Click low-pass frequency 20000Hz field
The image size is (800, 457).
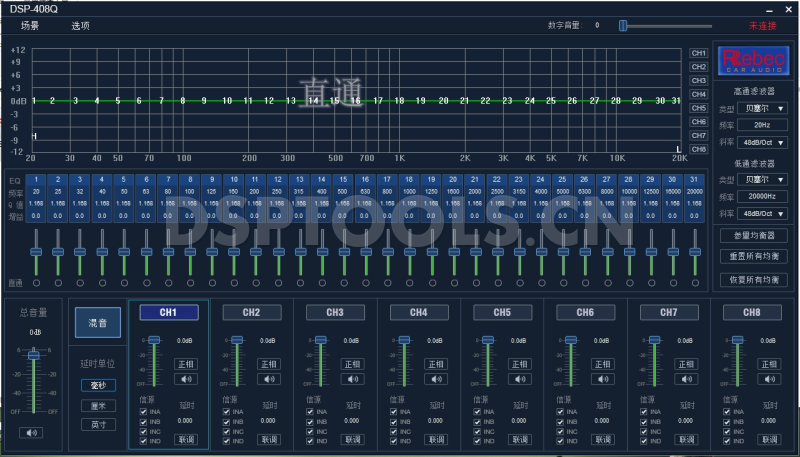click(762, 196)
